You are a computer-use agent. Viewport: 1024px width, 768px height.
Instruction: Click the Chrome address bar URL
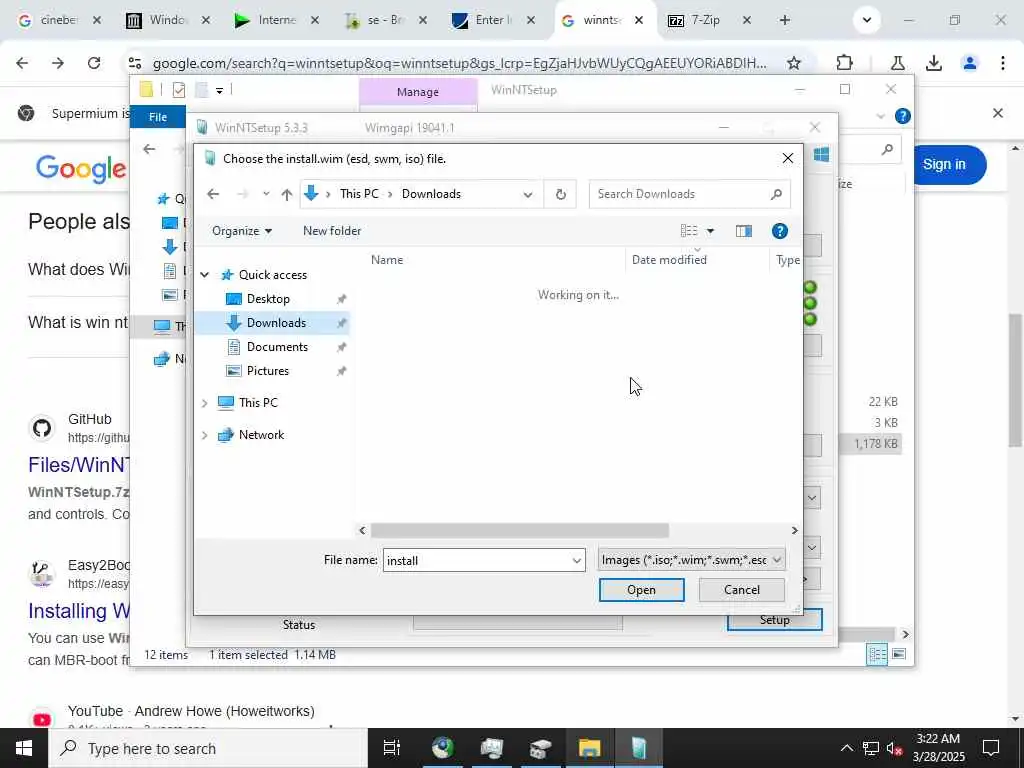(x=460, y=63)
